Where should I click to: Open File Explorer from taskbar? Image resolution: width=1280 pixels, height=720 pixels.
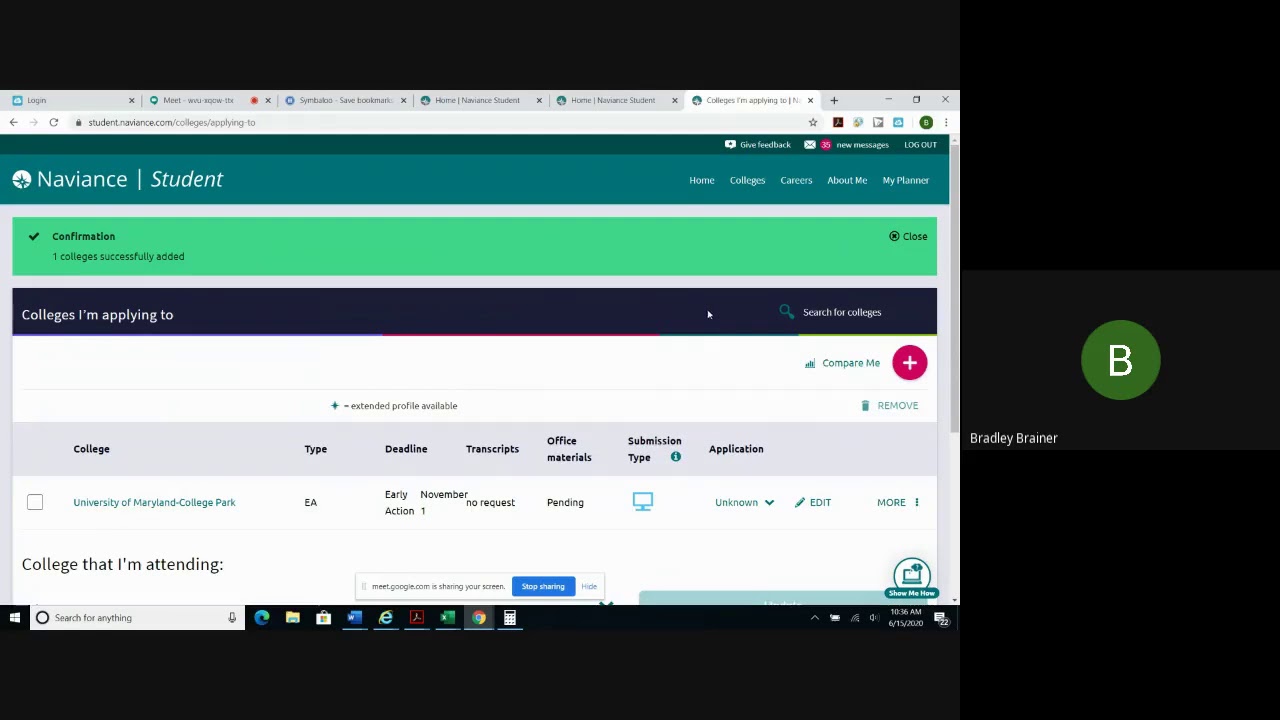click(293, 618)
